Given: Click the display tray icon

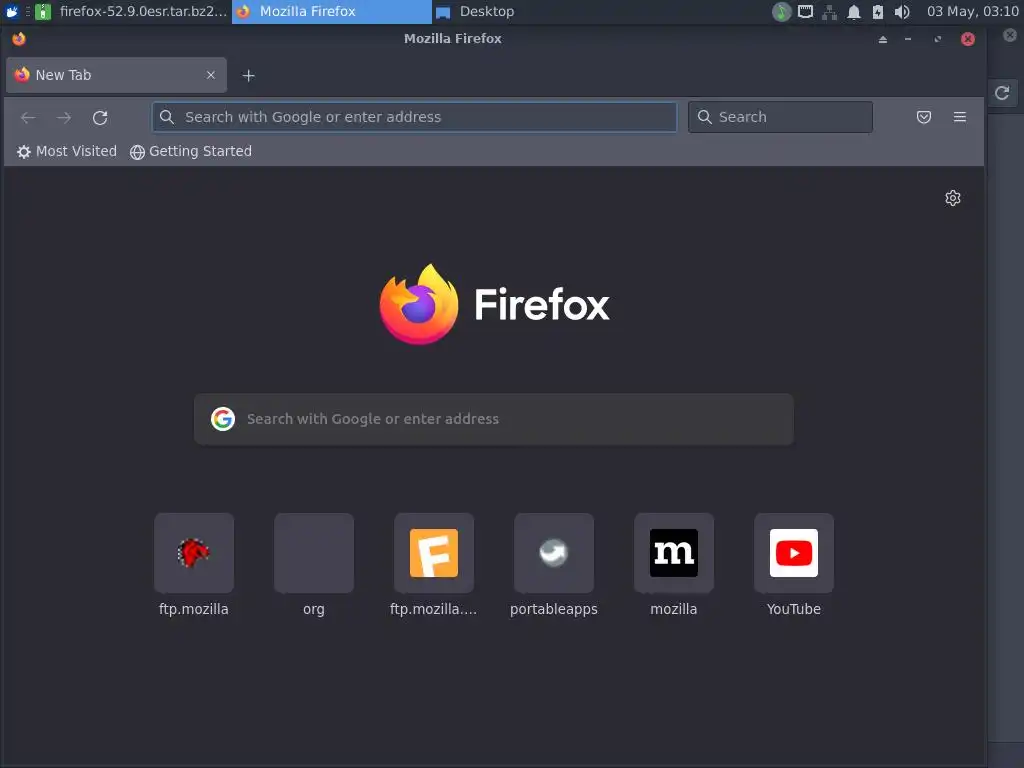Looking at the screenshot, I should pyautogui.click(x=806, y=12).
